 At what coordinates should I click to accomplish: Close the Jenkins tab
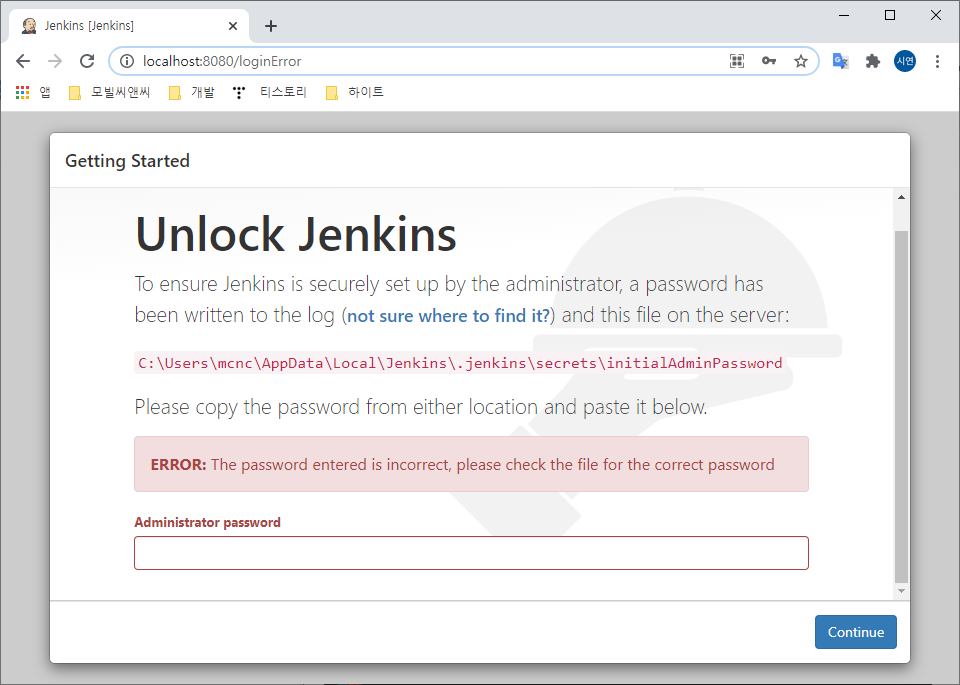(x=233, y=26)
